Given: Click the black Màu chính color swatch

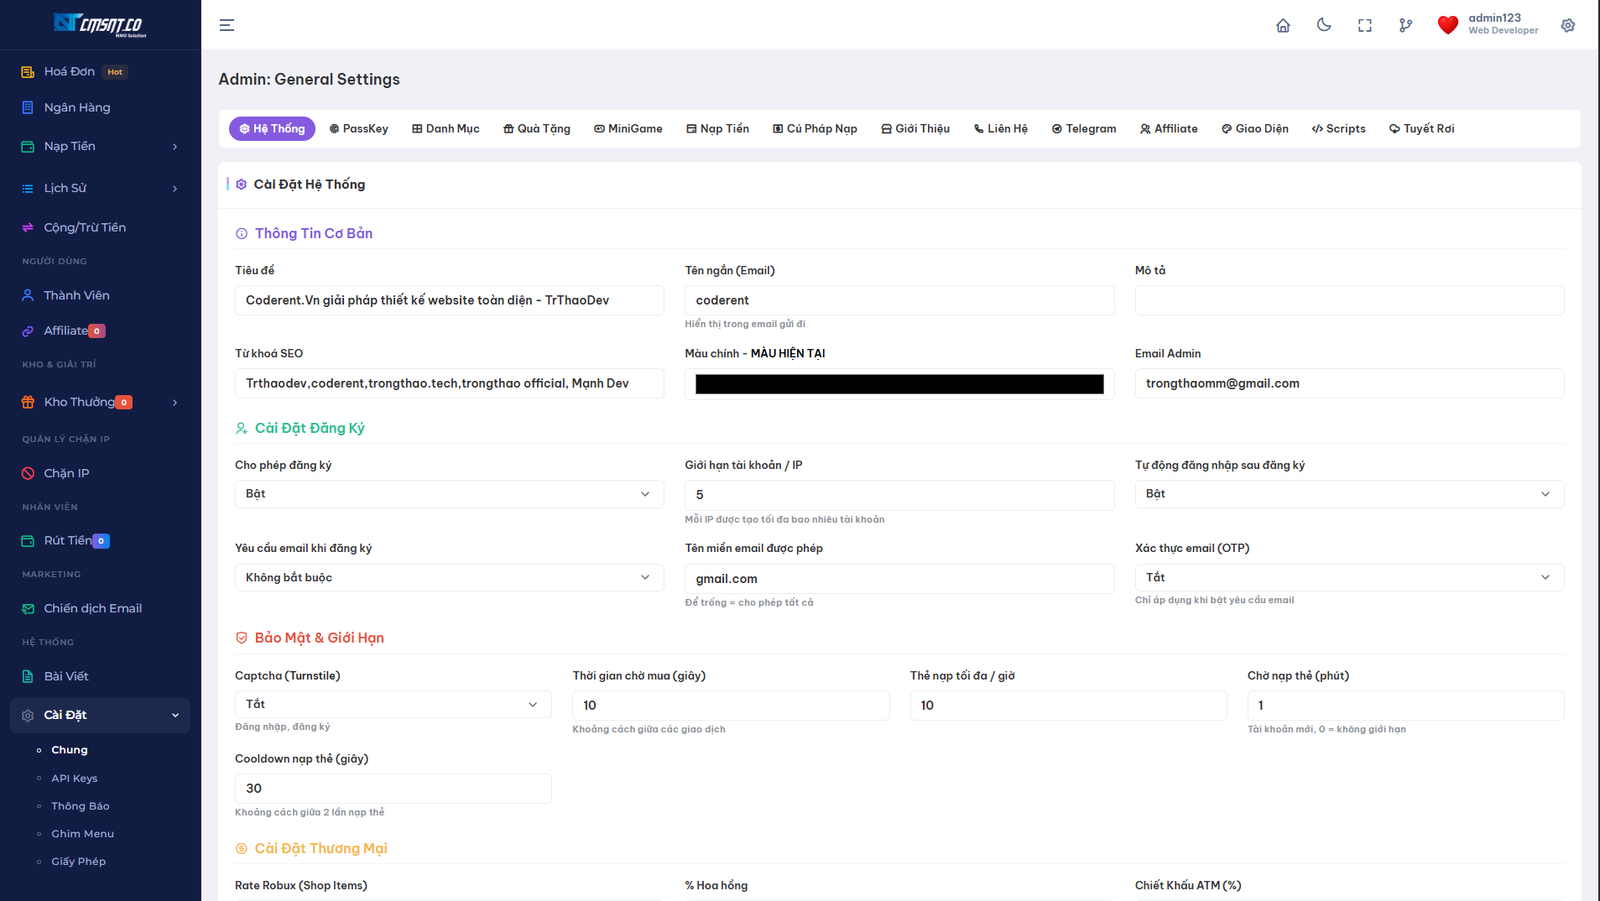Looking at the screenshot, I should pyautogui.click(x=898, y=384).
